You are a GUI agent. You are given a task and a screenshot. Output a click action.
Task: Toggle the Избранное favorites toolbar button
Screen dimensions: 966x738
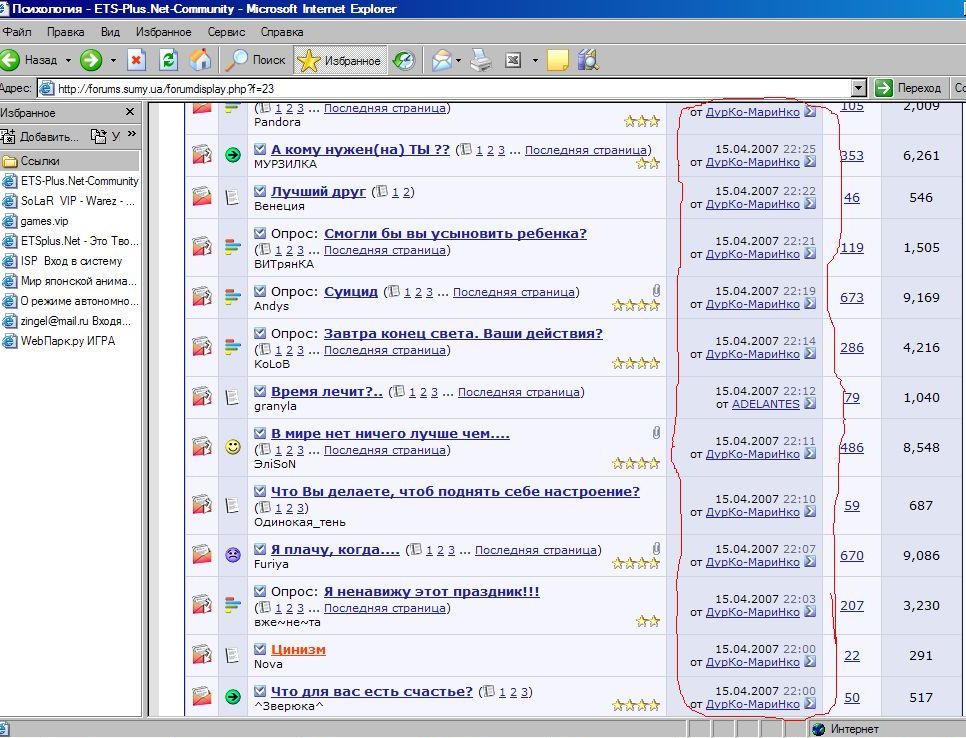tap(339, 60)
